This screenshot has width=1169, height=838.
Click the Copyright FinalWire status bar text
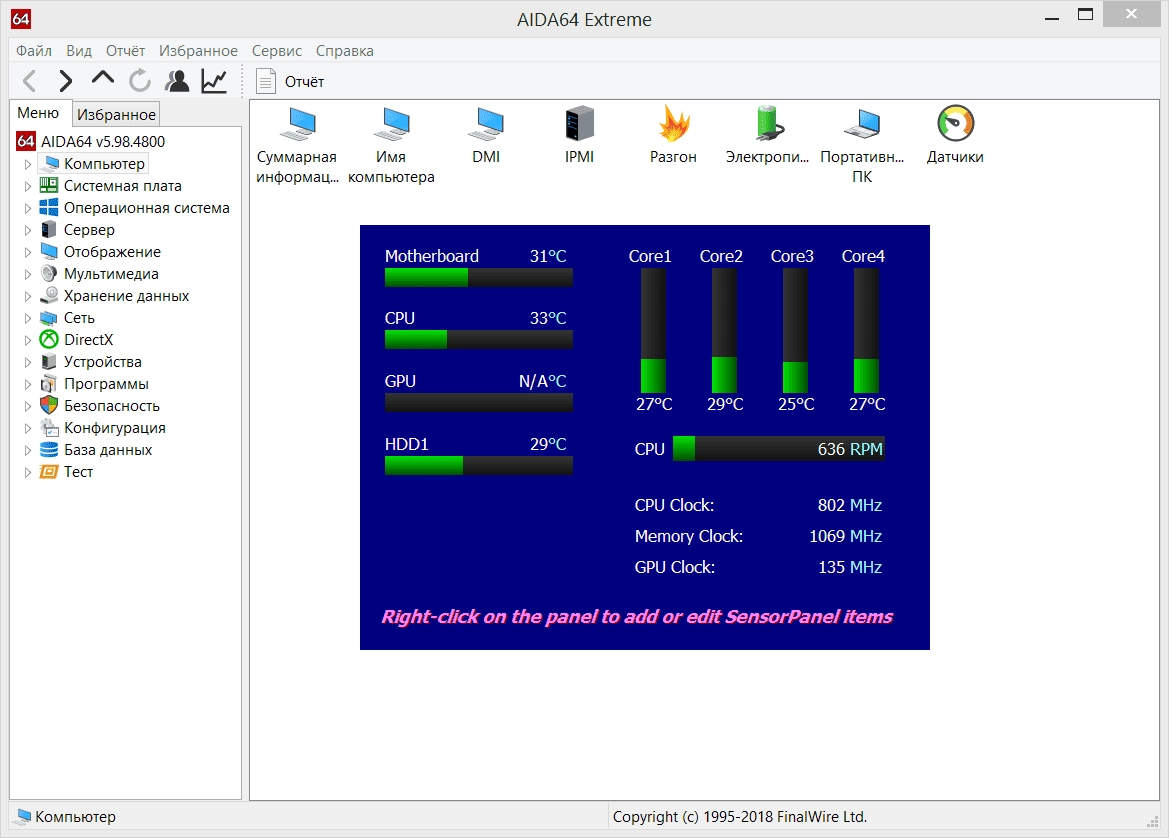coord(740,817)
